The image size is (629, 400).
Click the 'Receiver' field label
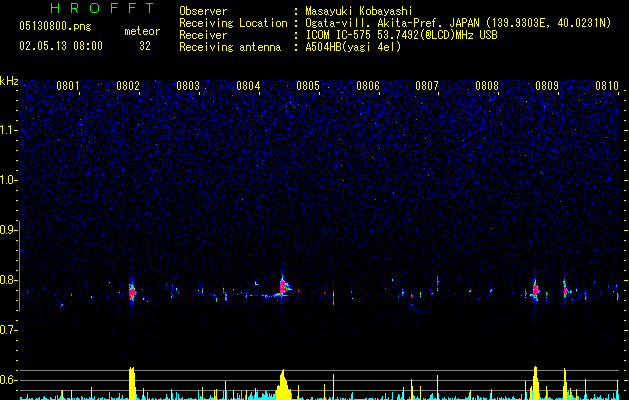click(203, 35)
